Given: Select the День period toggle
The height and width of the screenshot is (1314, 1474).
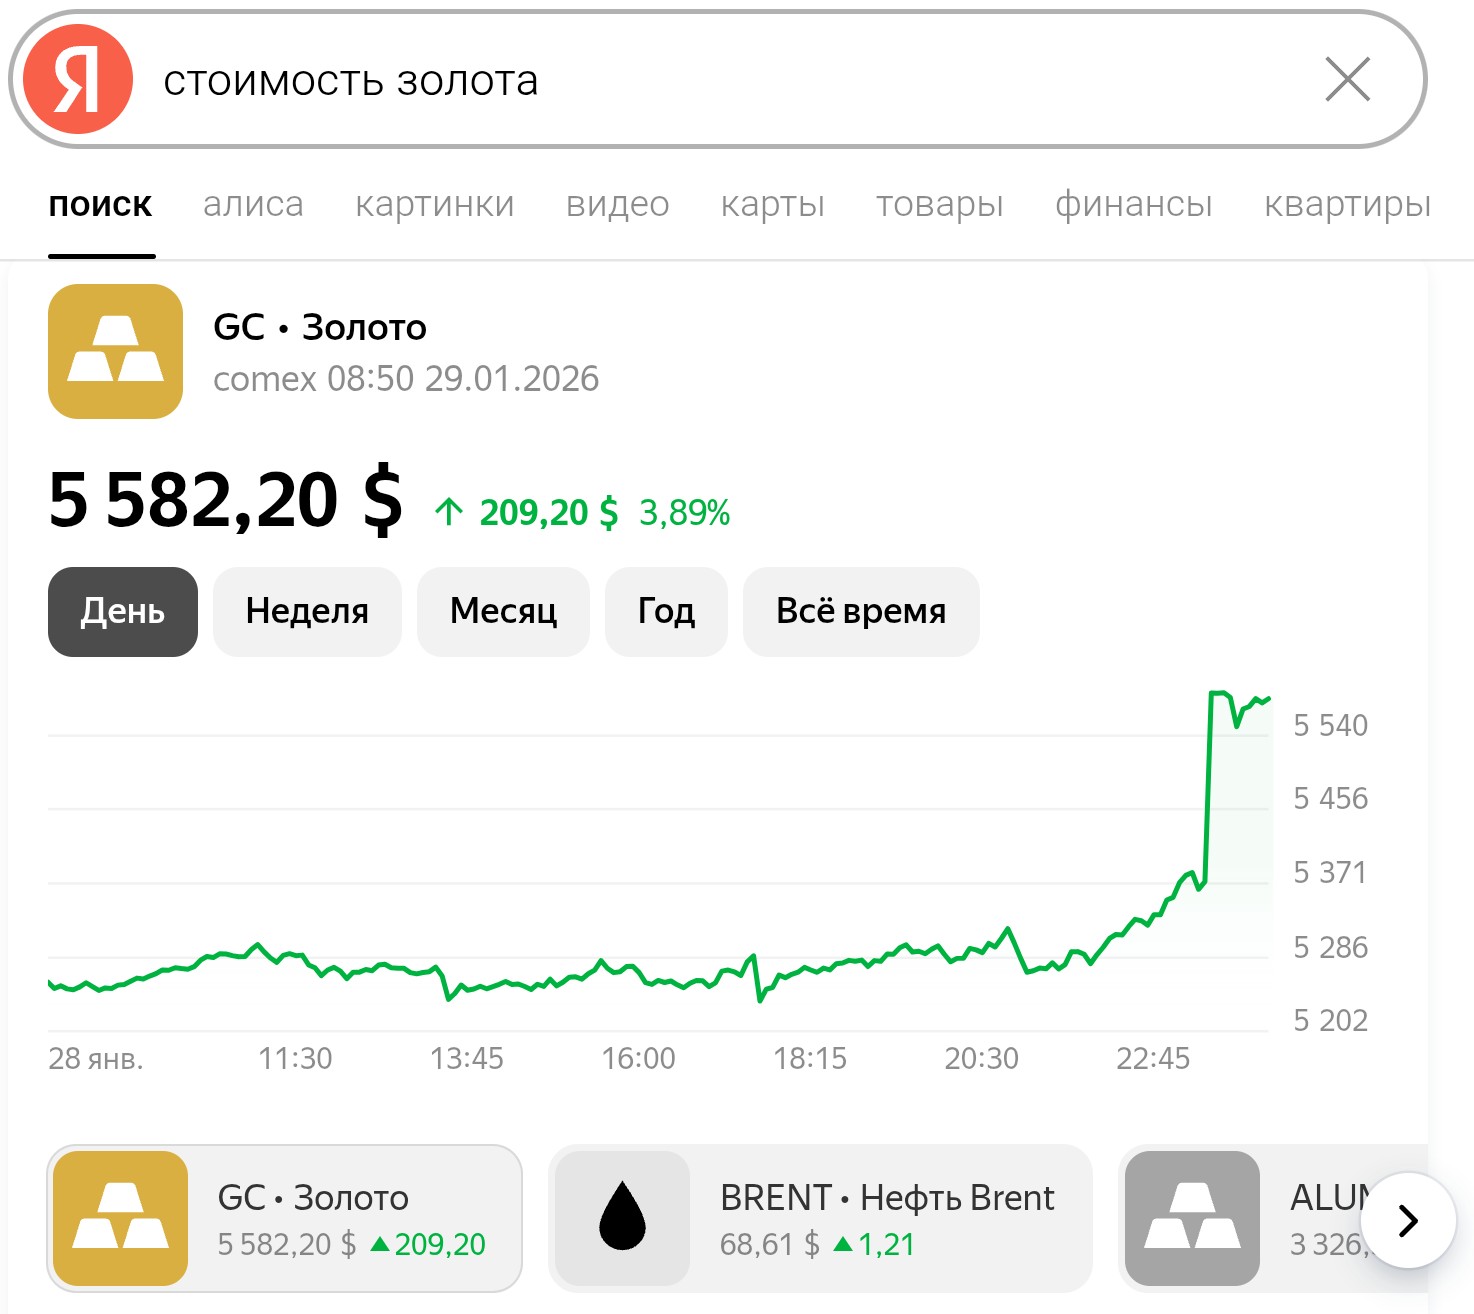Looking at the screenshot, I should point(123,611).
